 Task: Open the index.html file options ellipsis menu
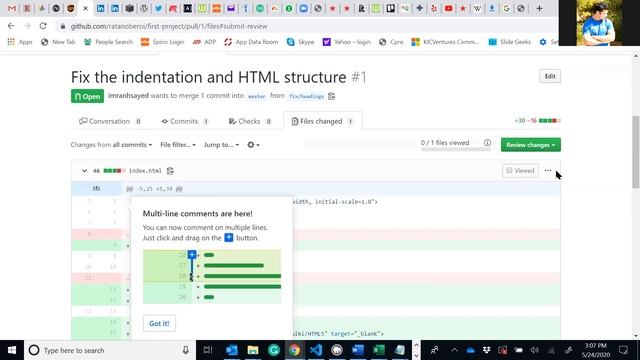click(548, 171)
